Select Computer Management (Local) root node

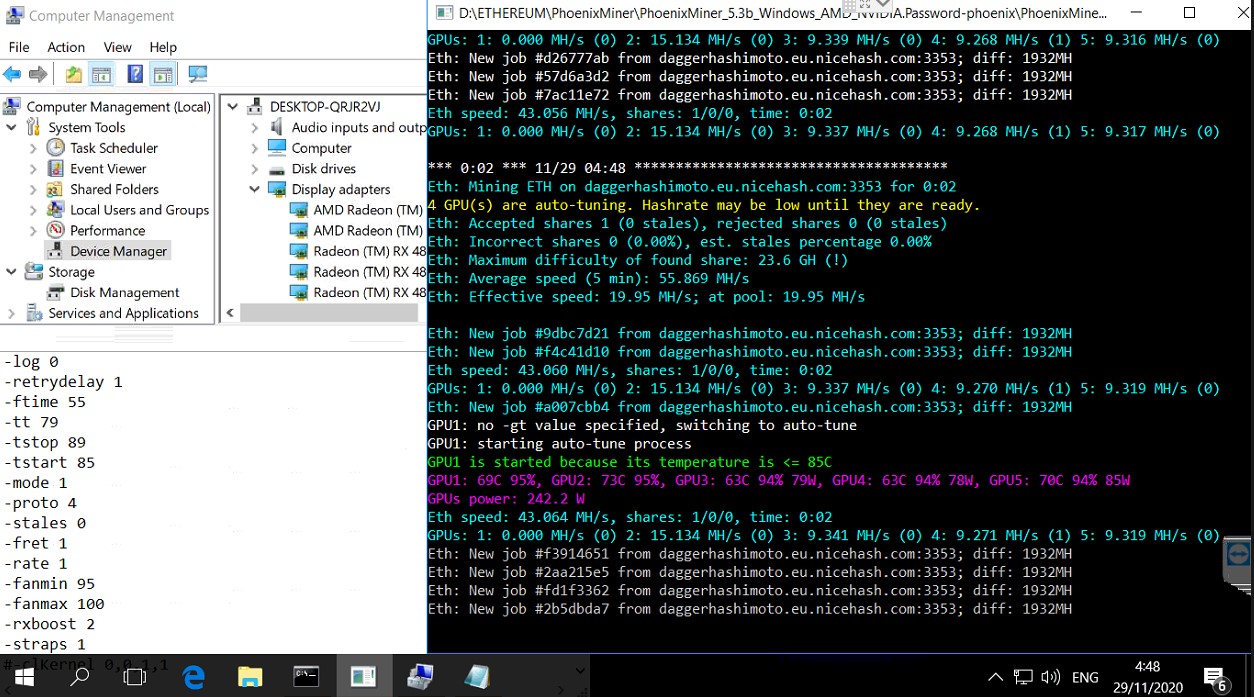(x=118, y=106)
